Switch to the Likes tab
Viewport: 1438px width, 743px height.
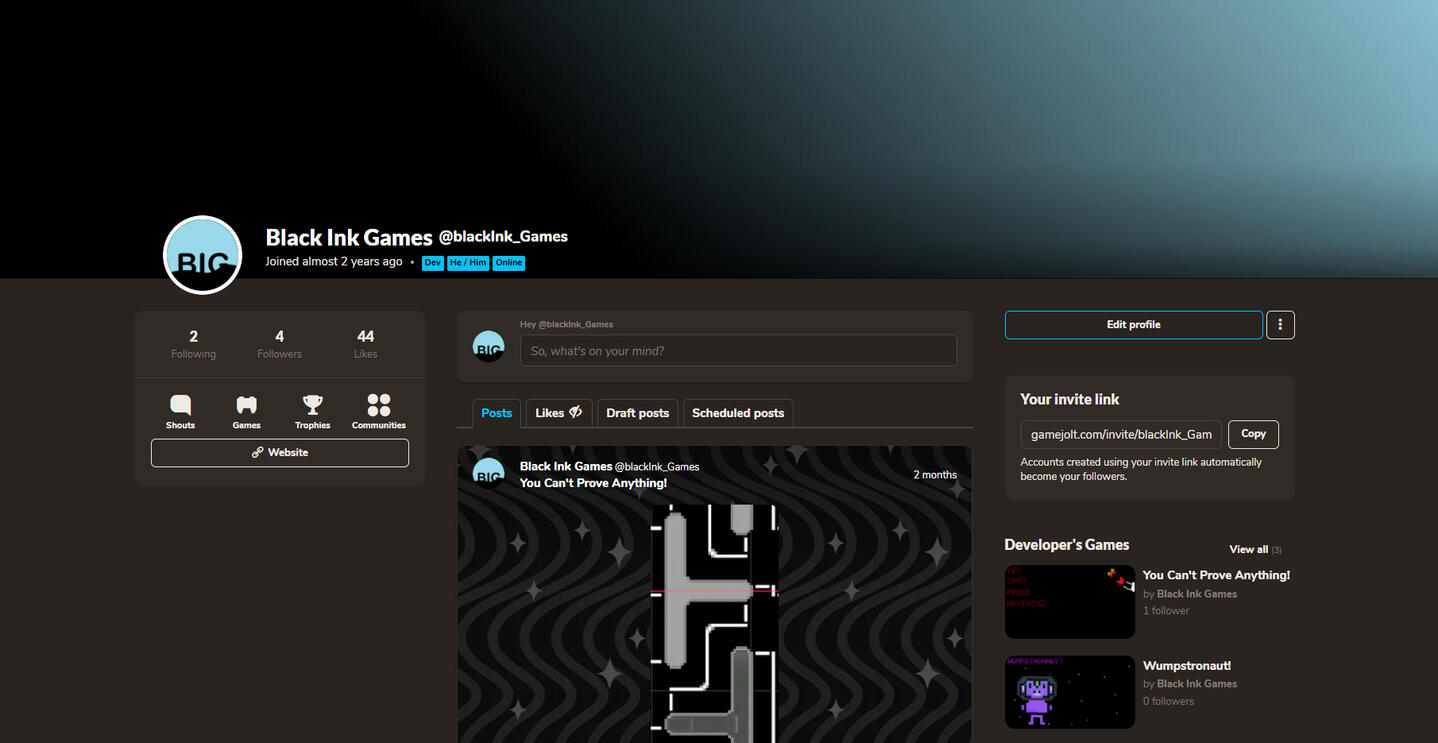pyautogui.click(x=558, y=413)
